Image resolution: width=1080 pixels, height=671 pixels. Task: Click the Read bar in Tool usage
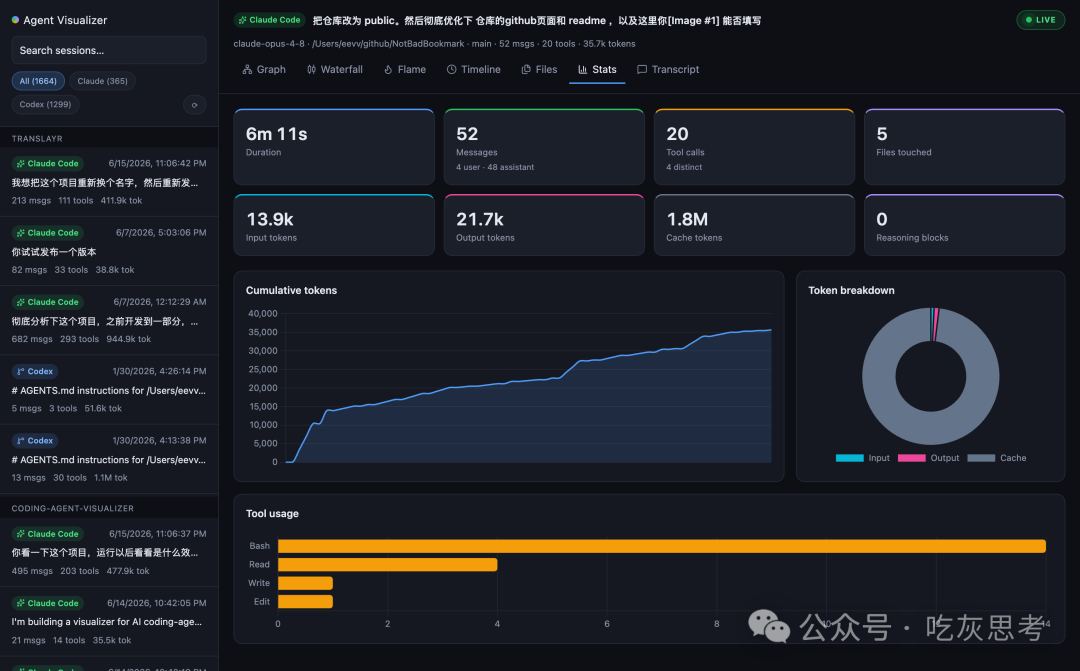tap(388, 565)
